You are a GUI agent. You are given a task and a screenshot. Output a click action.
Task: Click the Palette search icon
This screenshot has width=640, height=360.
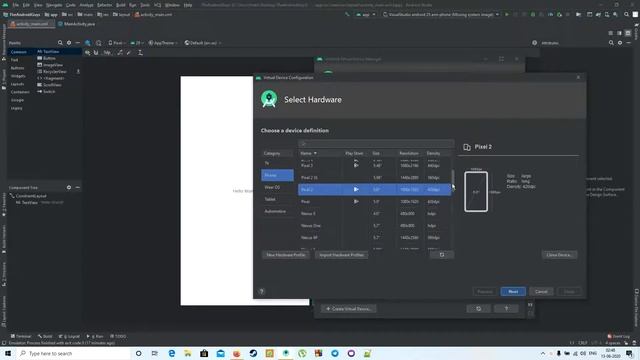(60, 43)
